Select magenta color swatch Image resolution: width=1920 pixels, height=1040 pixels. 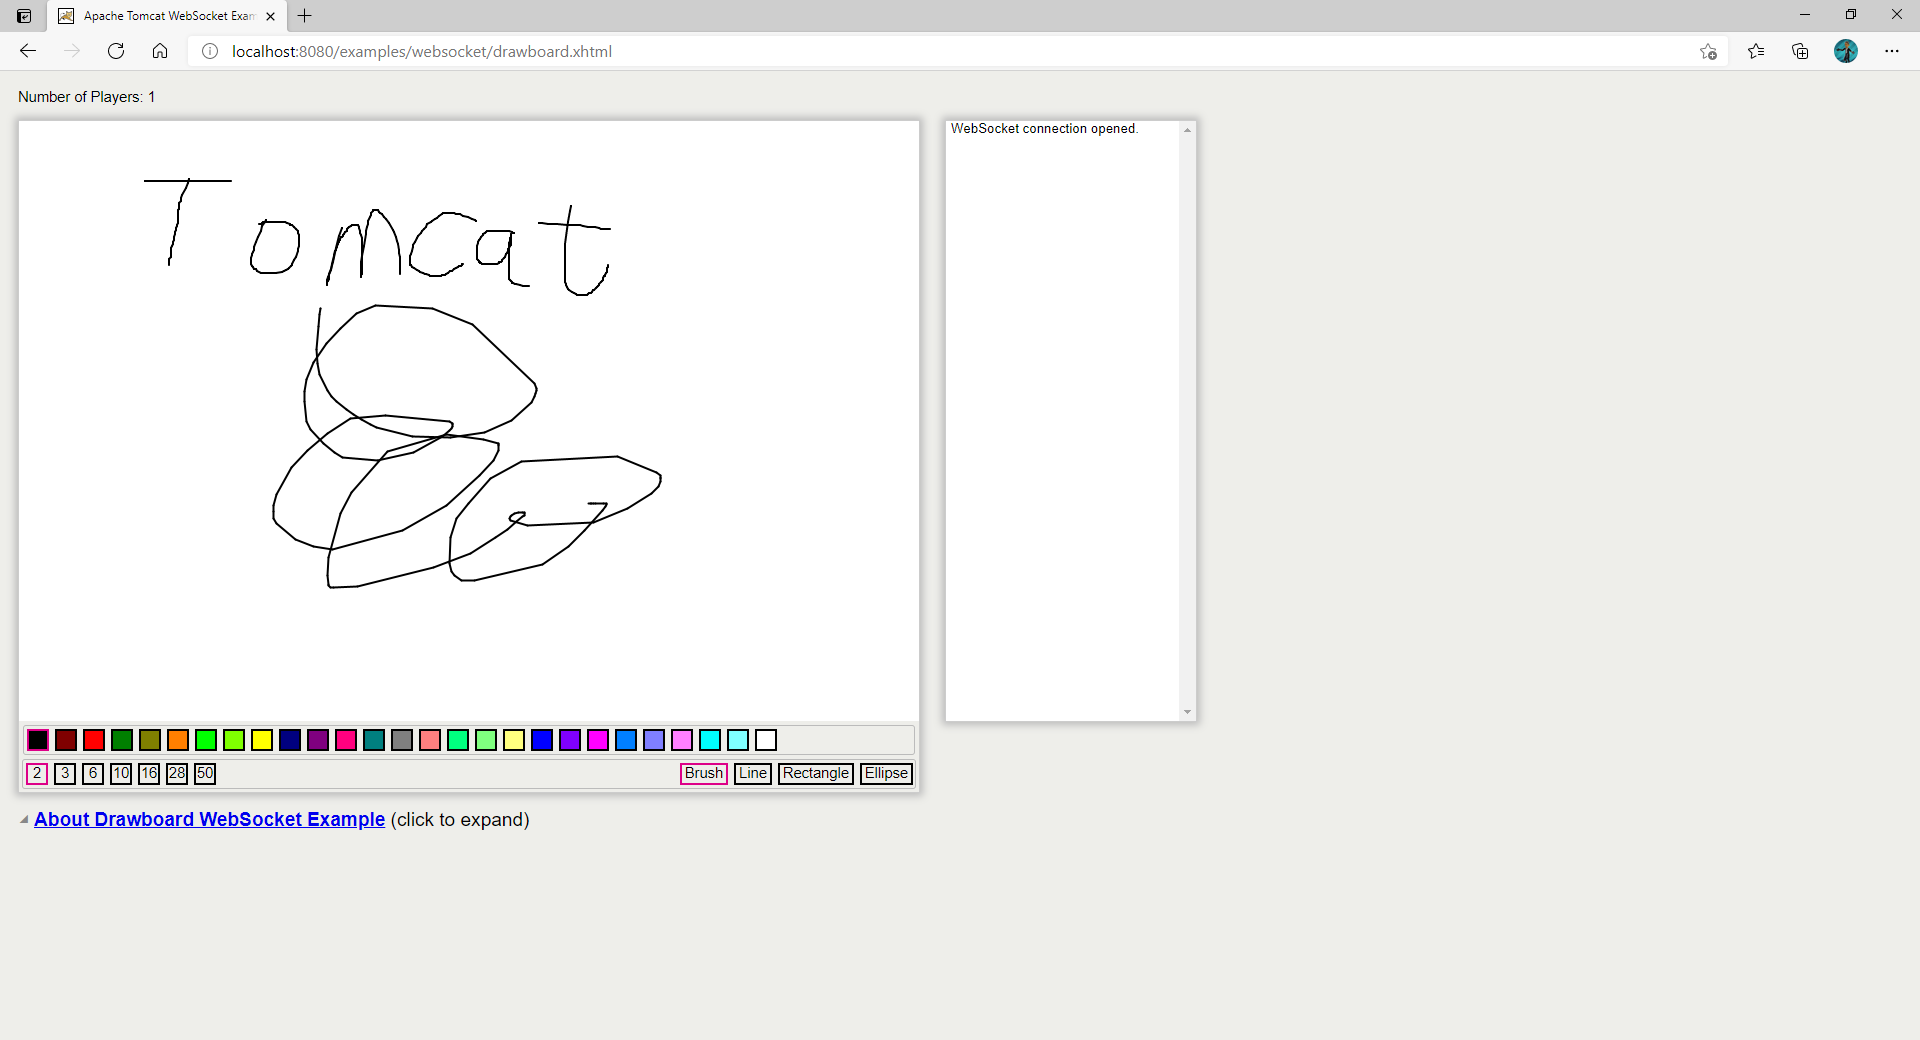598,740
